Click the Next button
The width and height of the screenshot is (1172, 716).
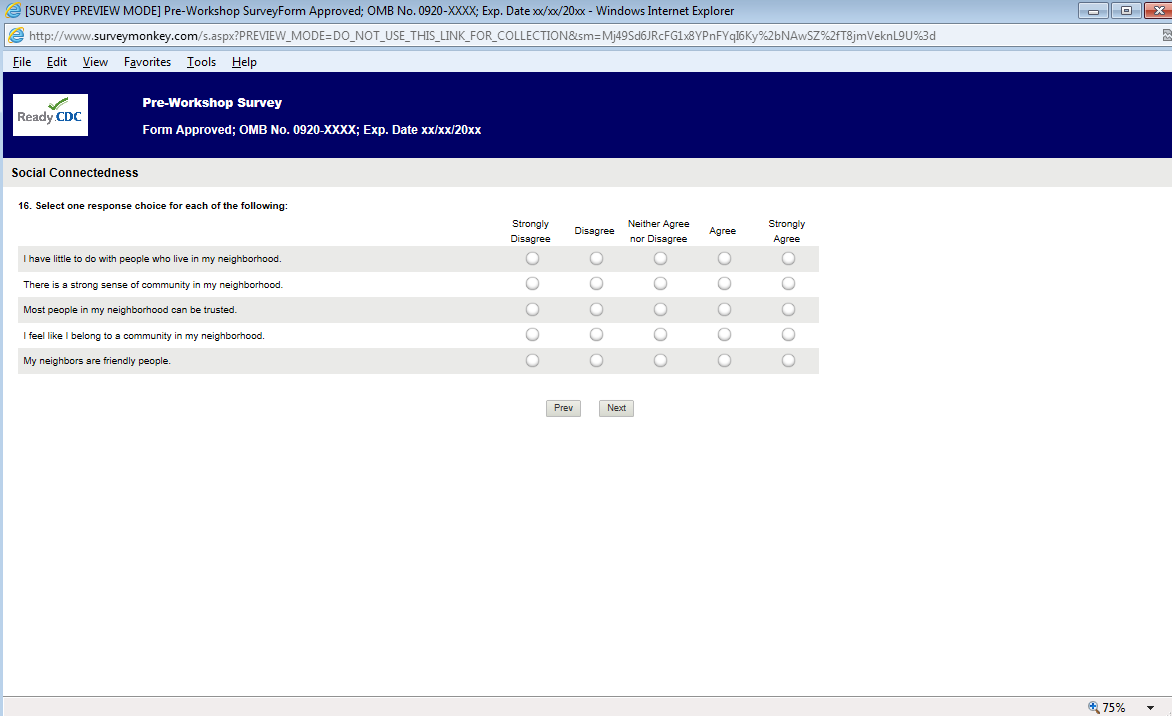(617, 408)
